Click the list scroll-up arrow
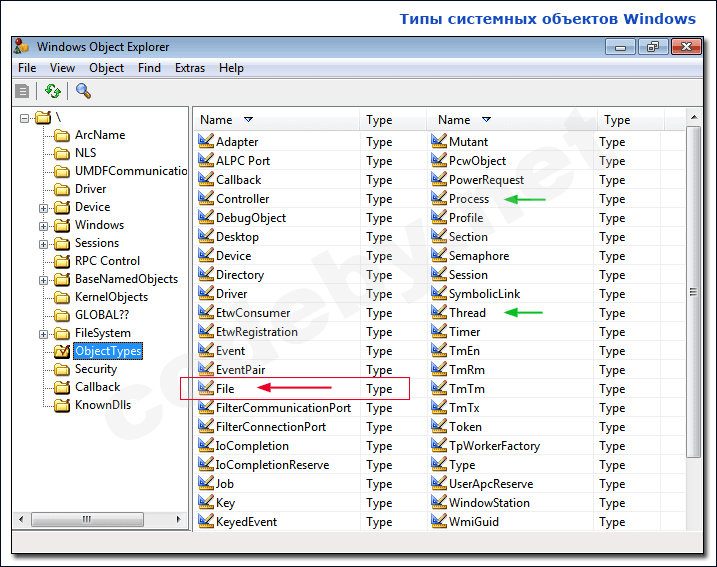The height and width of the screenshot is (567, 717). click(x=694, y=118)
